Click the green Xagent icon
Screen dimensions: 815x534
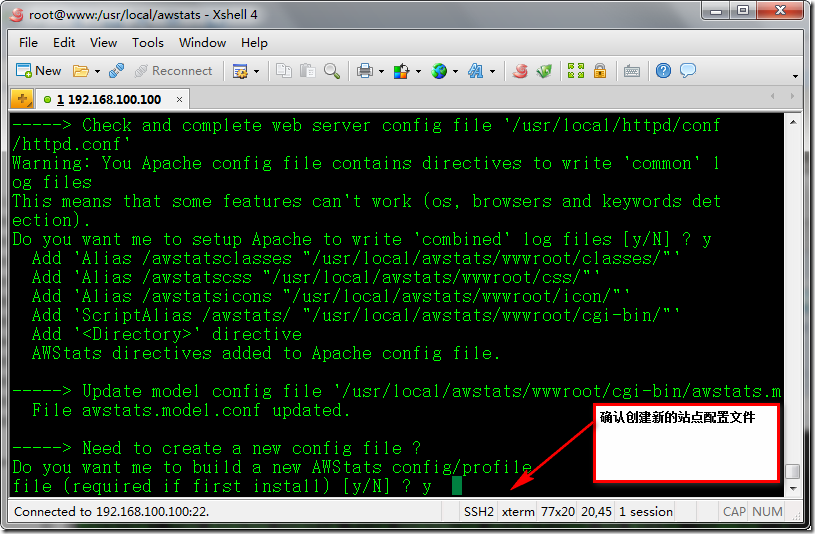click(544, 70)
